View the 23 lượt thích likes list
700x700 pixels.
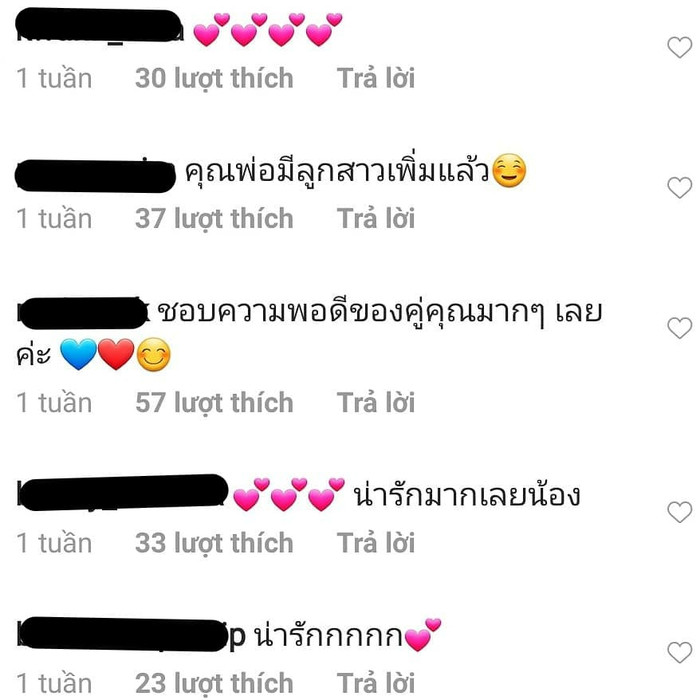tap(214, 683)
